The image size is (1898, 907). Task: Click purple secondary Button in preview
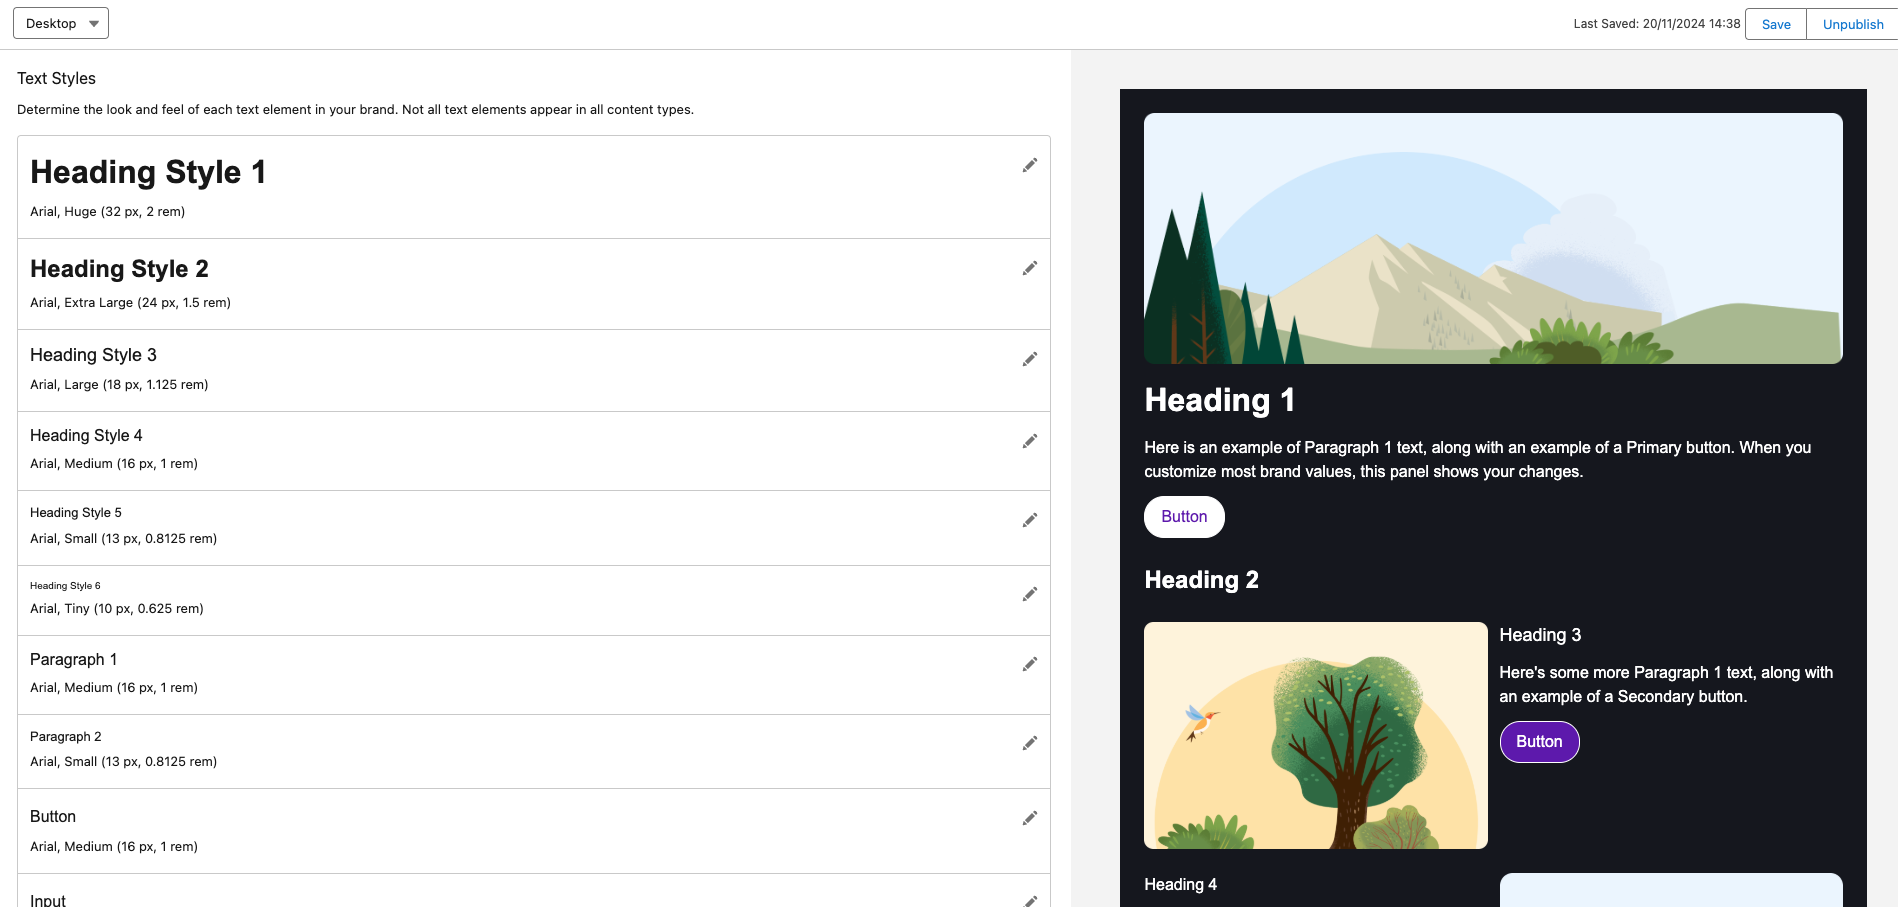click(1539, 742)
